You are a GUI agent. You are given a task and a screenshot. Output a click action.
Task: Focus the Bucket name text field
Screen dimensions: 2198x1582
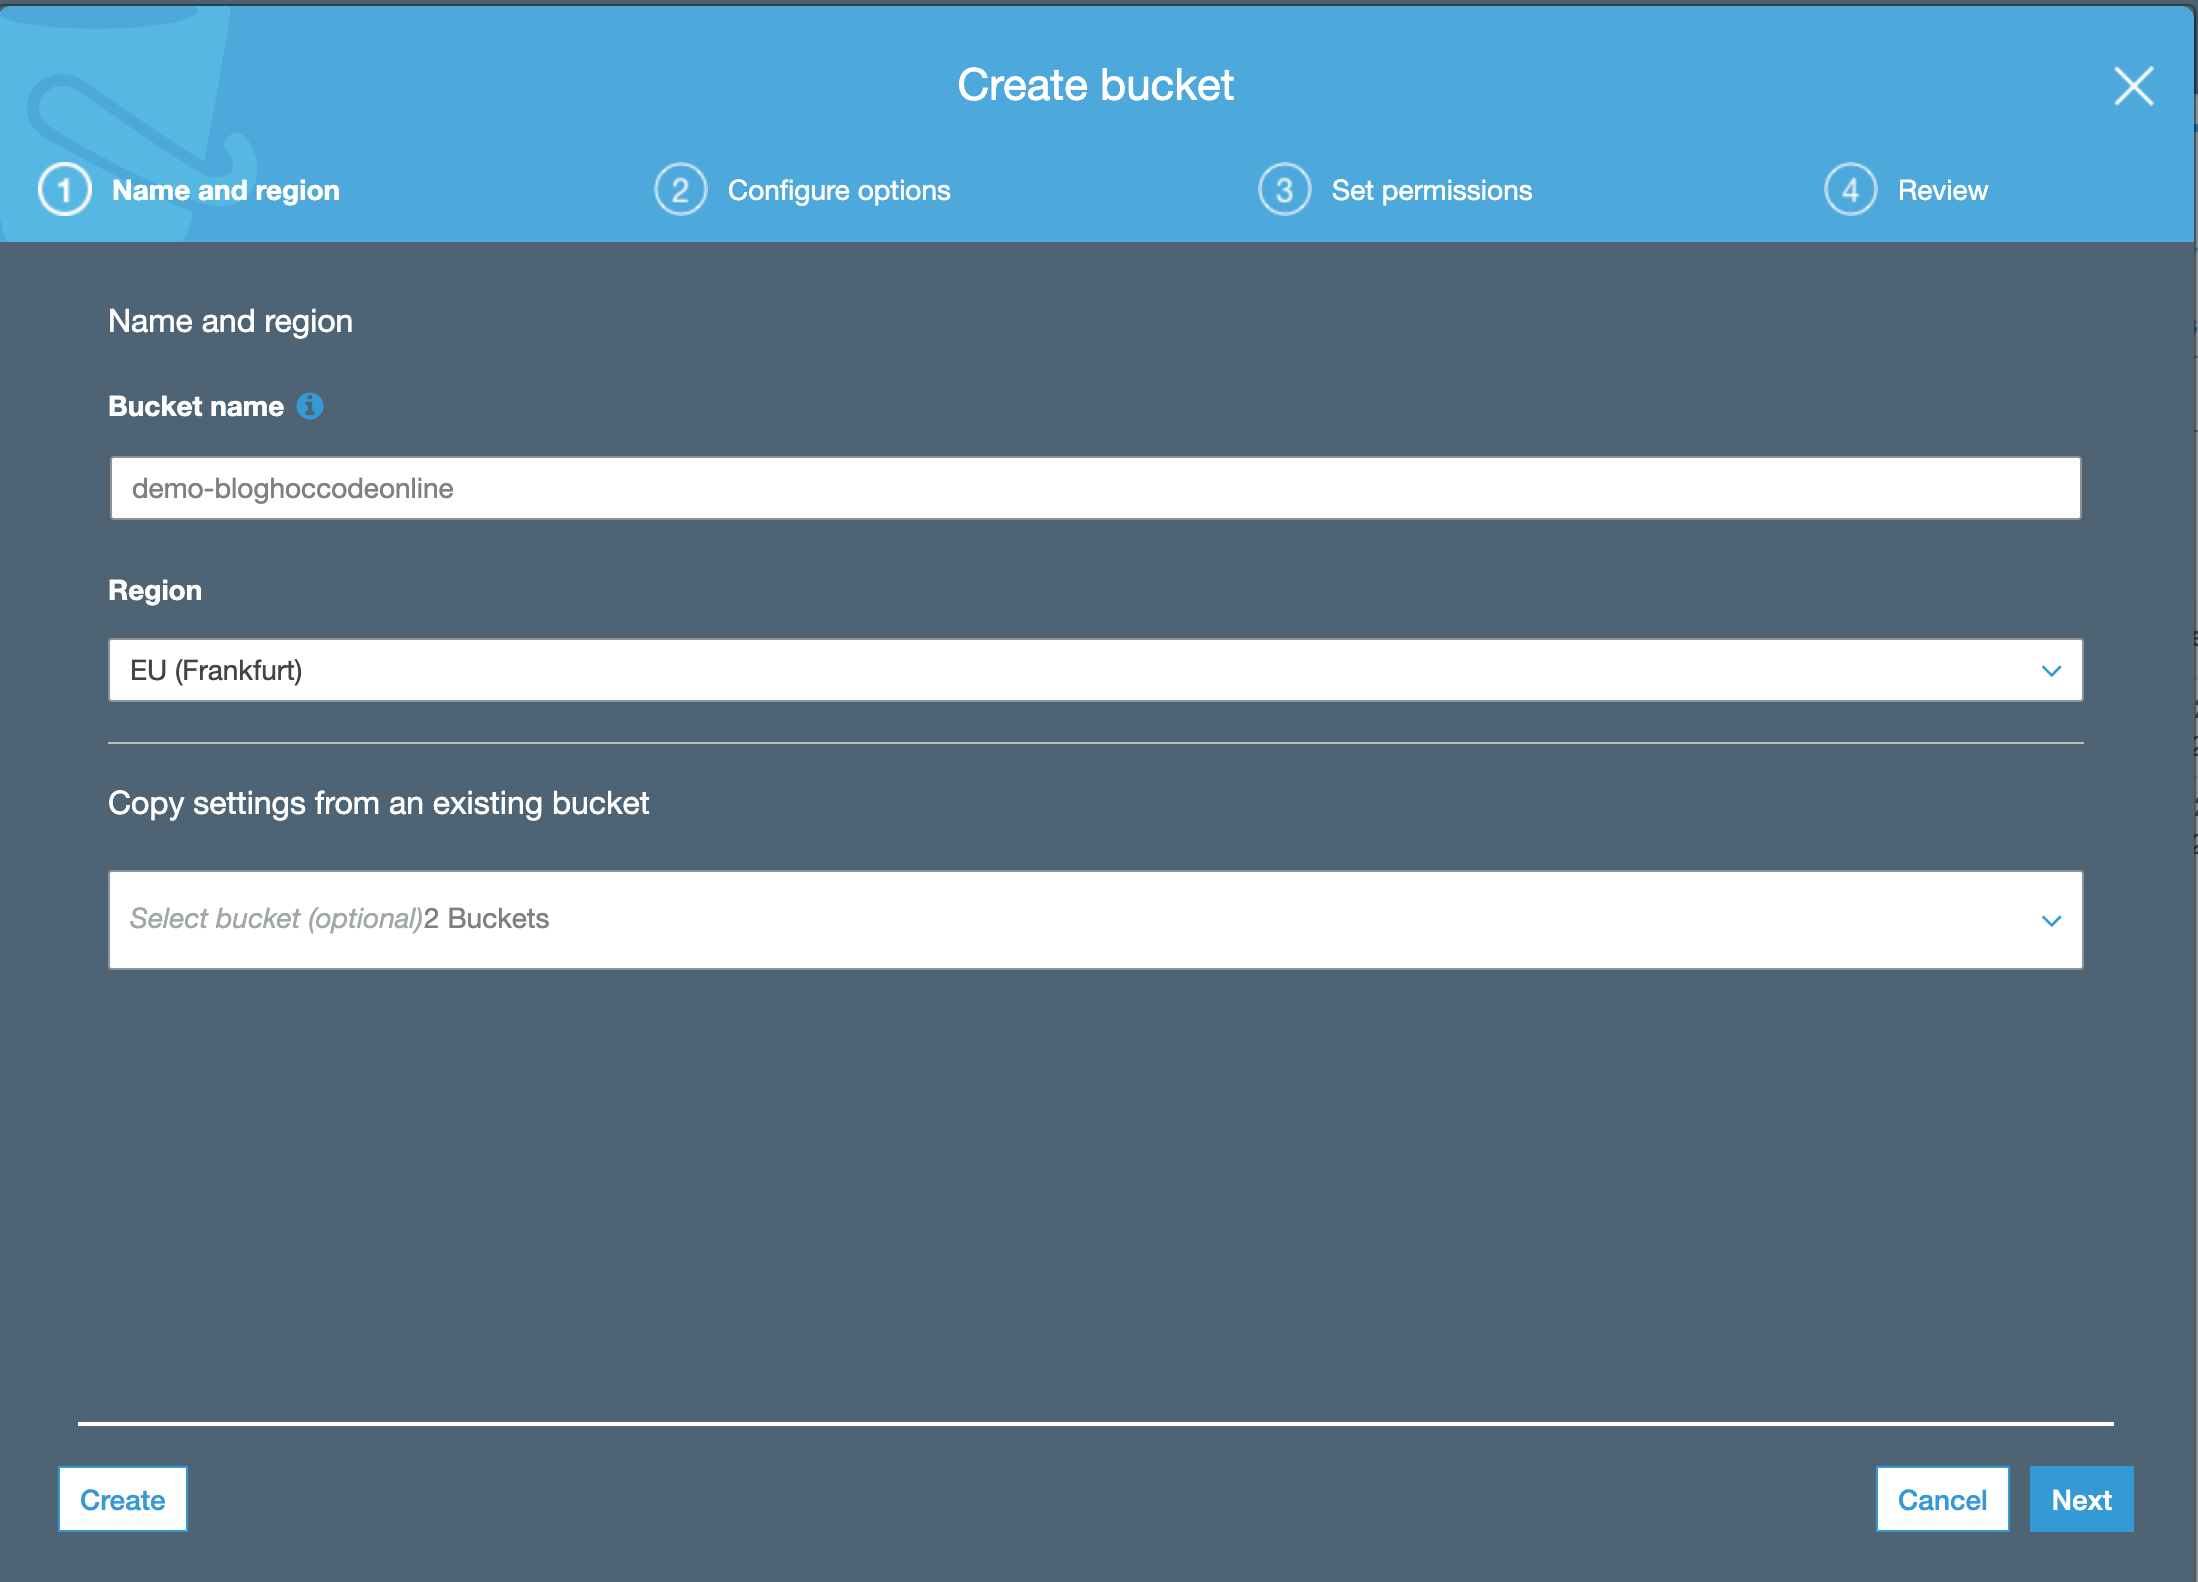1095,488
